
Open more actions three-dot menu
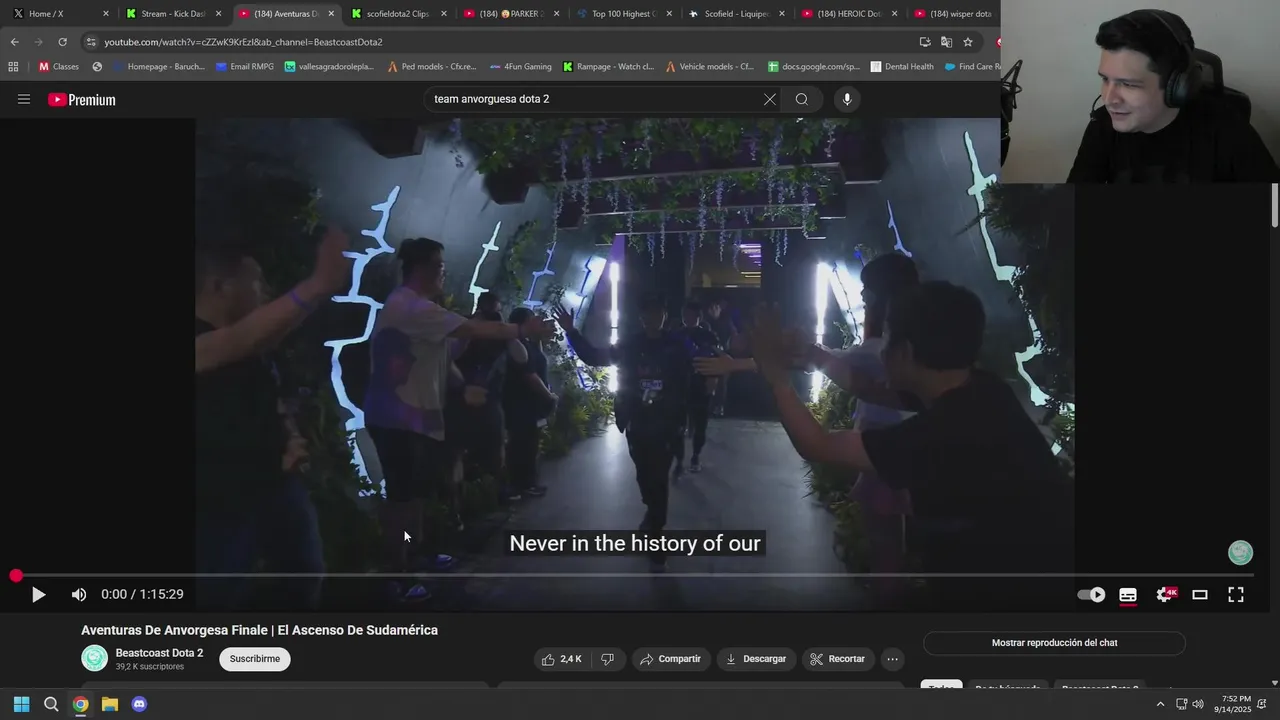[x=892, y=659]
